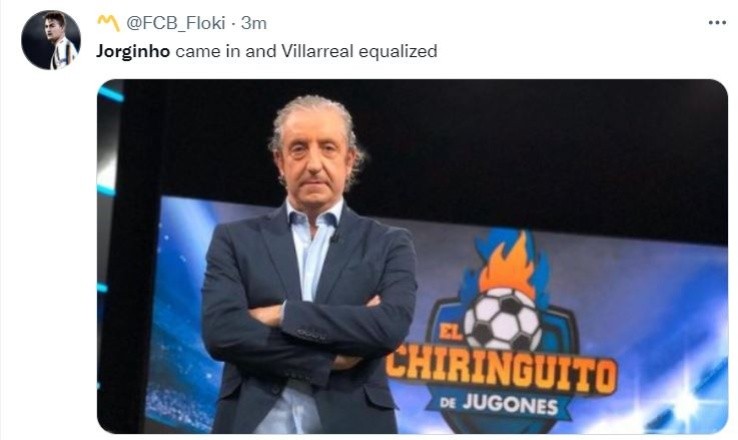This screenshot has height=440, width=738.
Task: Open the attached photo at the man's face
Action: tap(315, 151)
